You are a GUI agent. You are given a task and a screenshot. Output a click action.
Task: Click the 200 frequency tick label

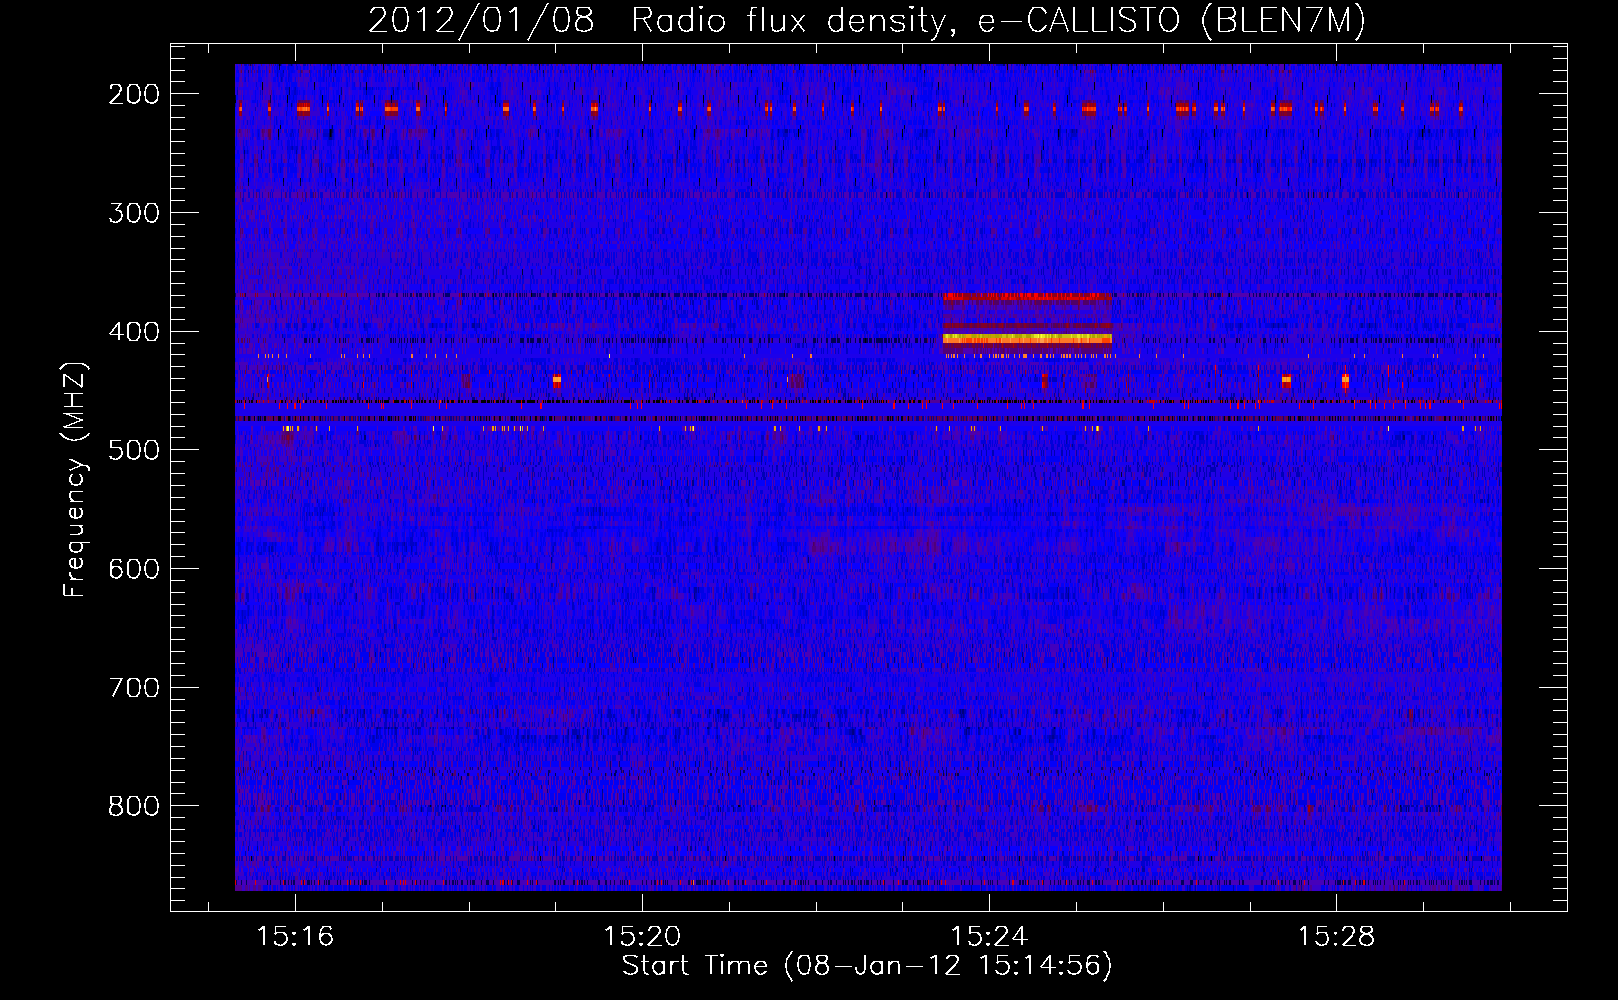point(134,94)
